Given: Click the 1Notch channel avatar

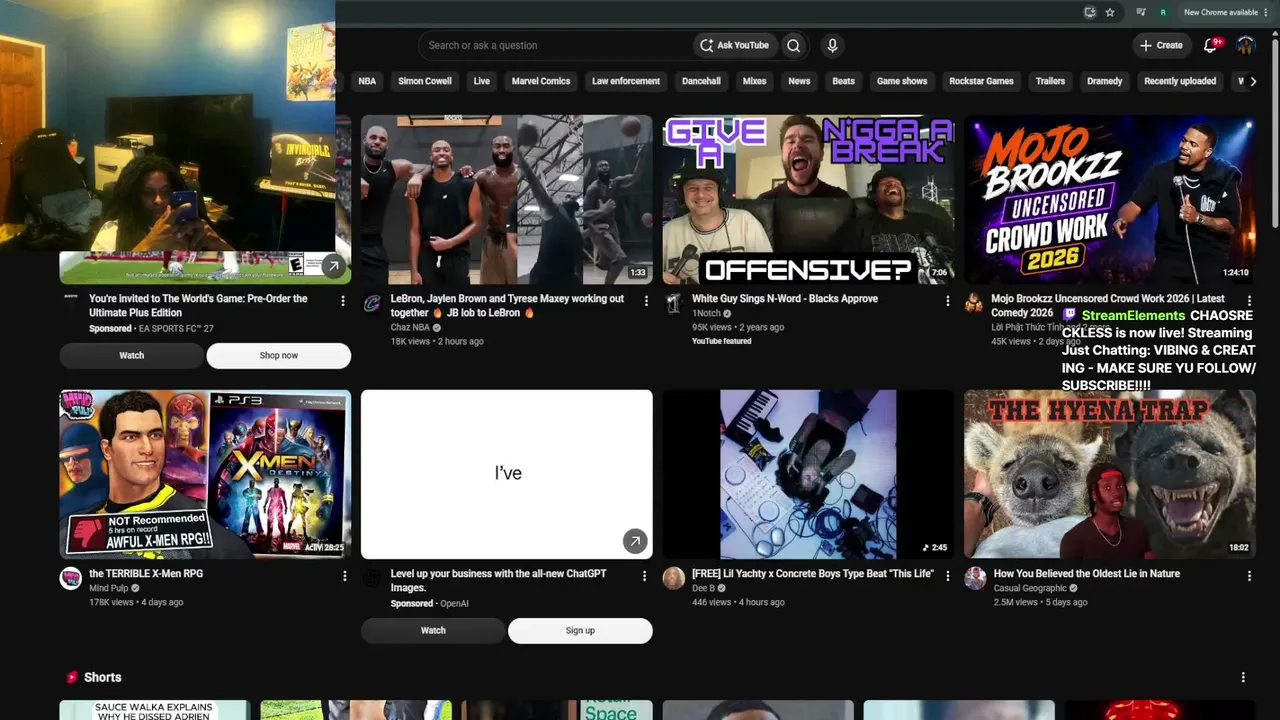Looking at the screenshot, I should coord(673,303).
